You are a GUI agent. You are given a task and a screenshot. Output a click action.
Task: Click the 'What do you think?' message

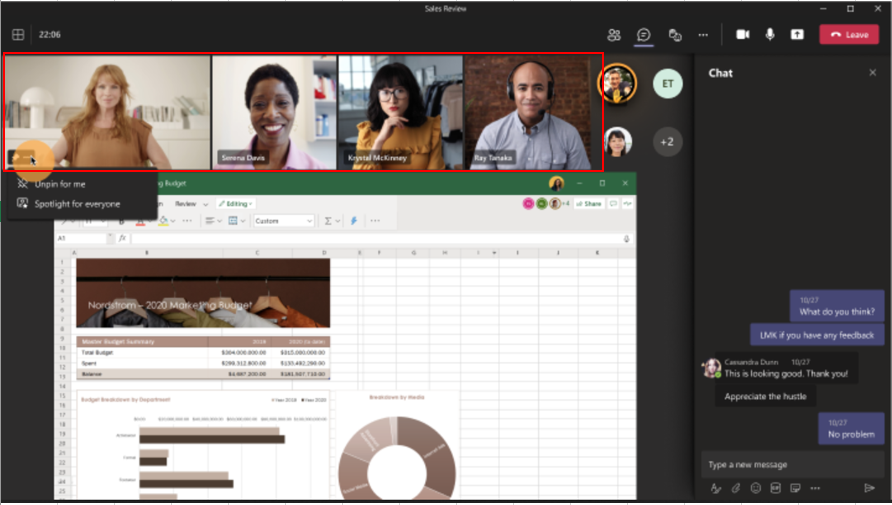[x=837, y=307]
